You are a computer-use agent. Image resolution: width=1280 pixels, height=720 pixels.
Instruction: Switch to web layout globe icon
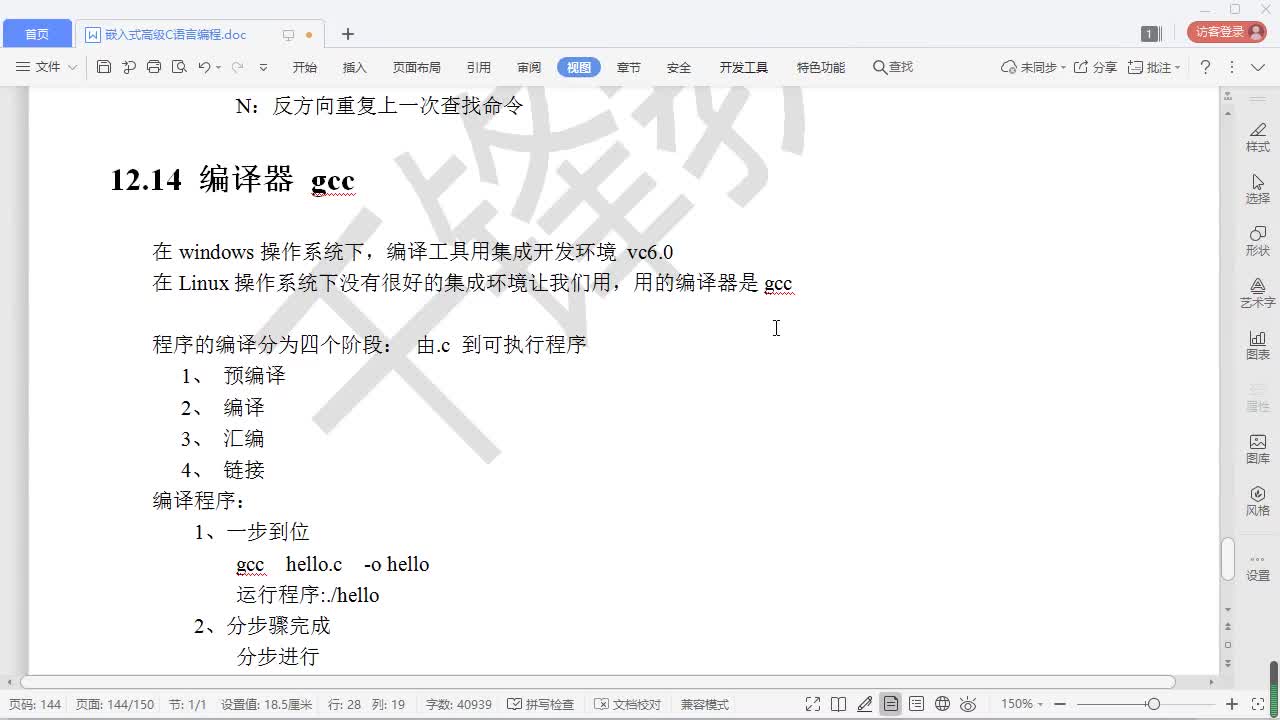click(x=942, y=704)
